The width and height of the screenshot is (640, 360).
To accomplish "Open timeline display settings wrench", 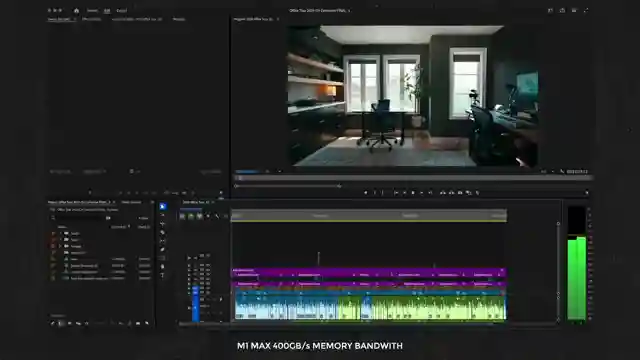I will [x=217, y=216].
